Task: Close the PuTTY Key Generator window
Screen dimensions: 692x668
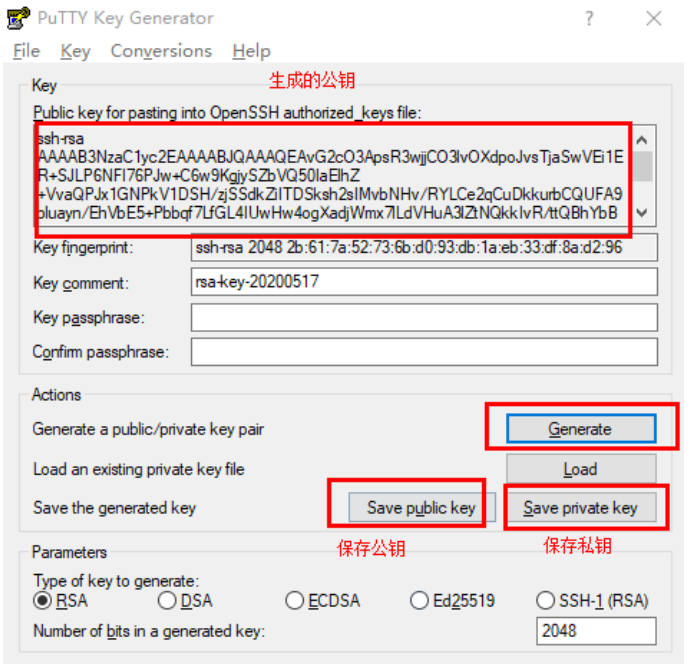Action: point(654,19)
